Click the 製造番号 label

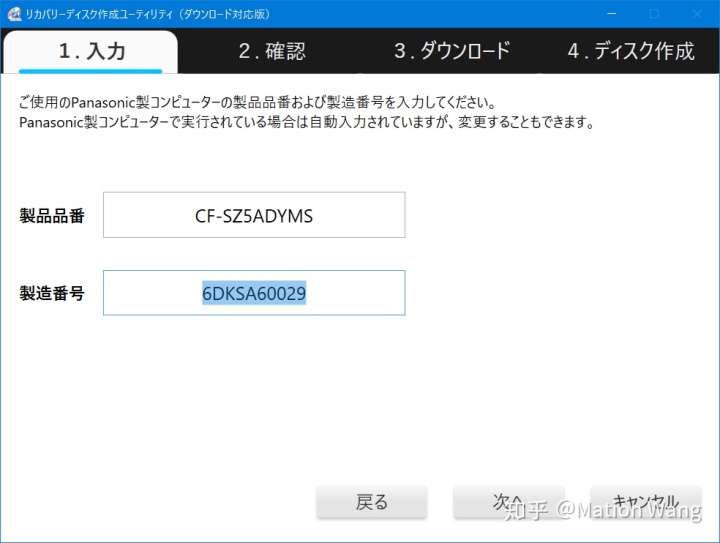(51, 293)
